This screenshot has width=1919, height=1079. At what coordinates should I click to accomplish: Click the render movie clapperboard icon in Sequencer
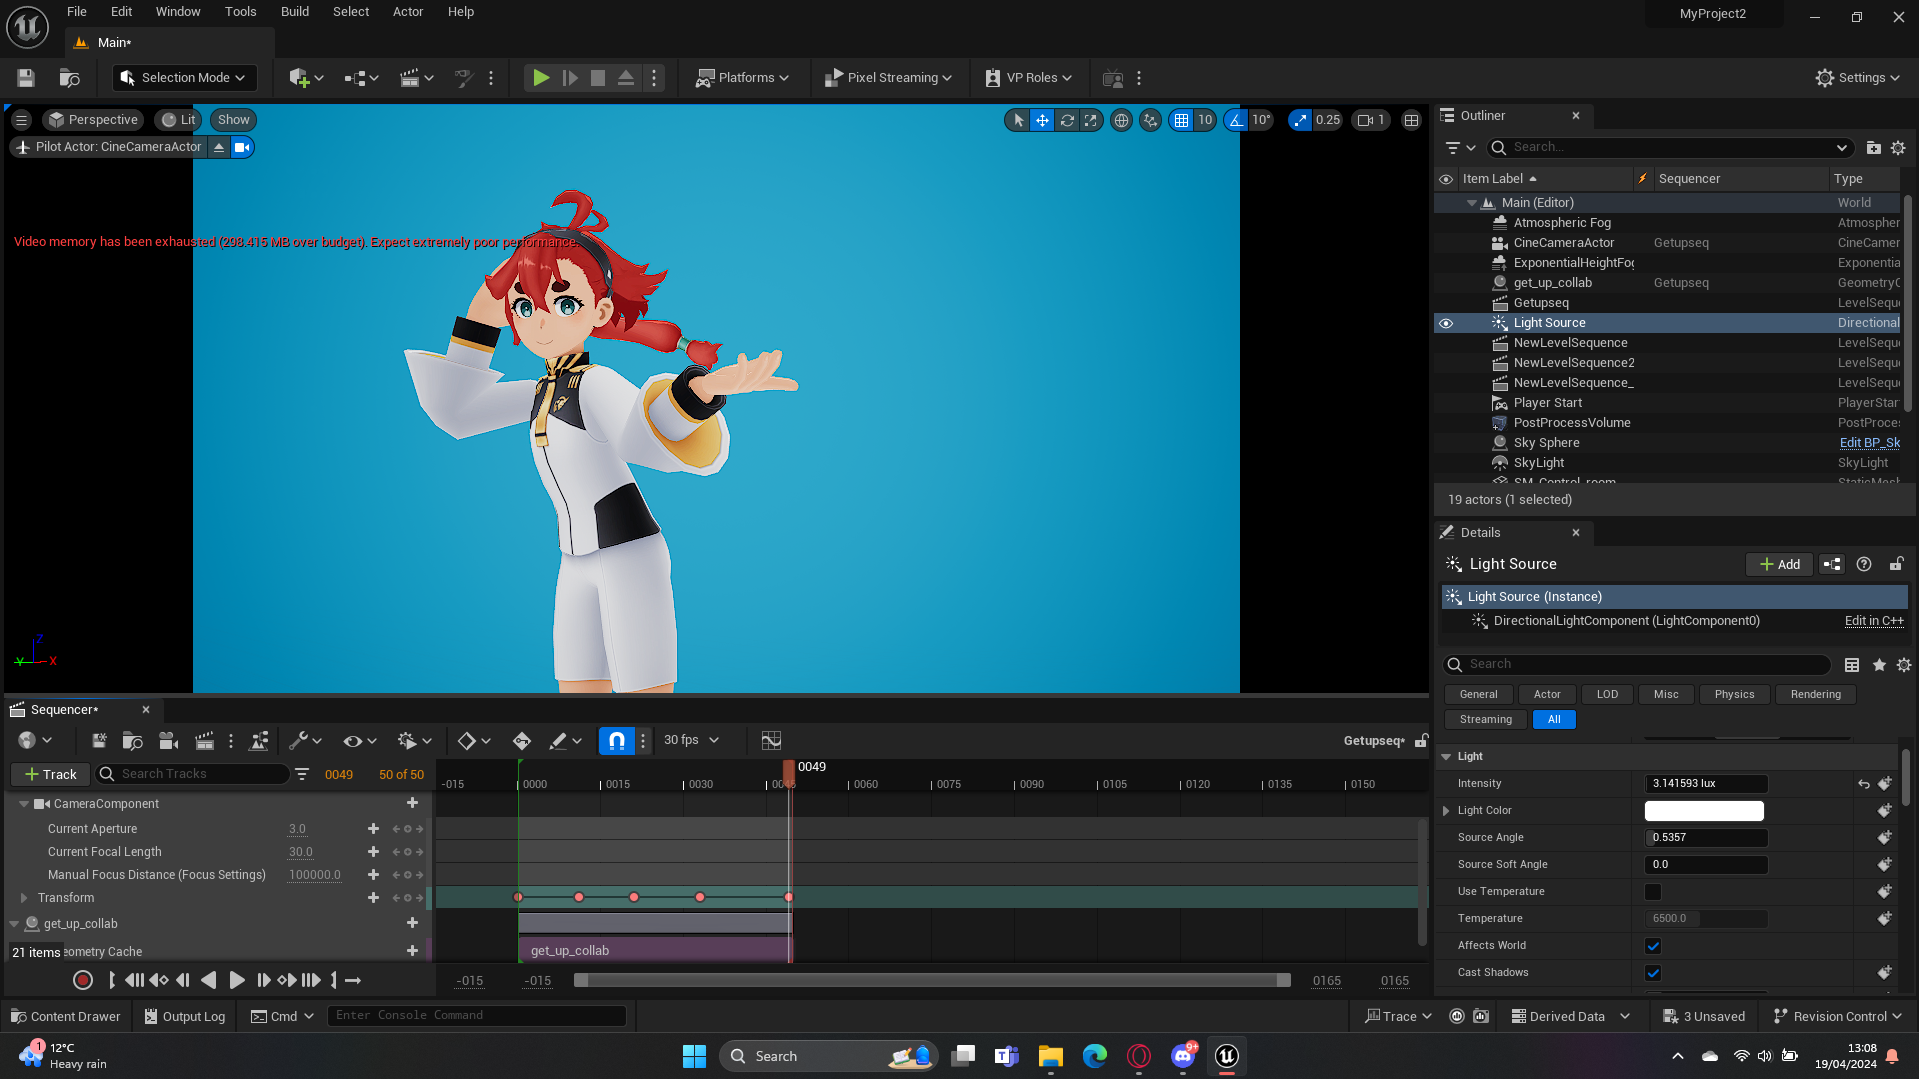204,741
